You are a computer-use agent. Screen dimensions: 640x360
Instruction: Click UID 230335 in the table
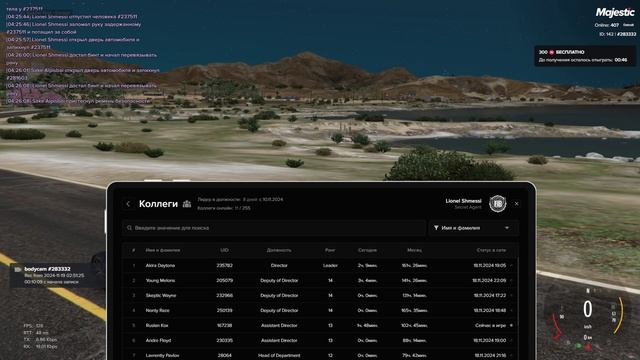(224, 340)
